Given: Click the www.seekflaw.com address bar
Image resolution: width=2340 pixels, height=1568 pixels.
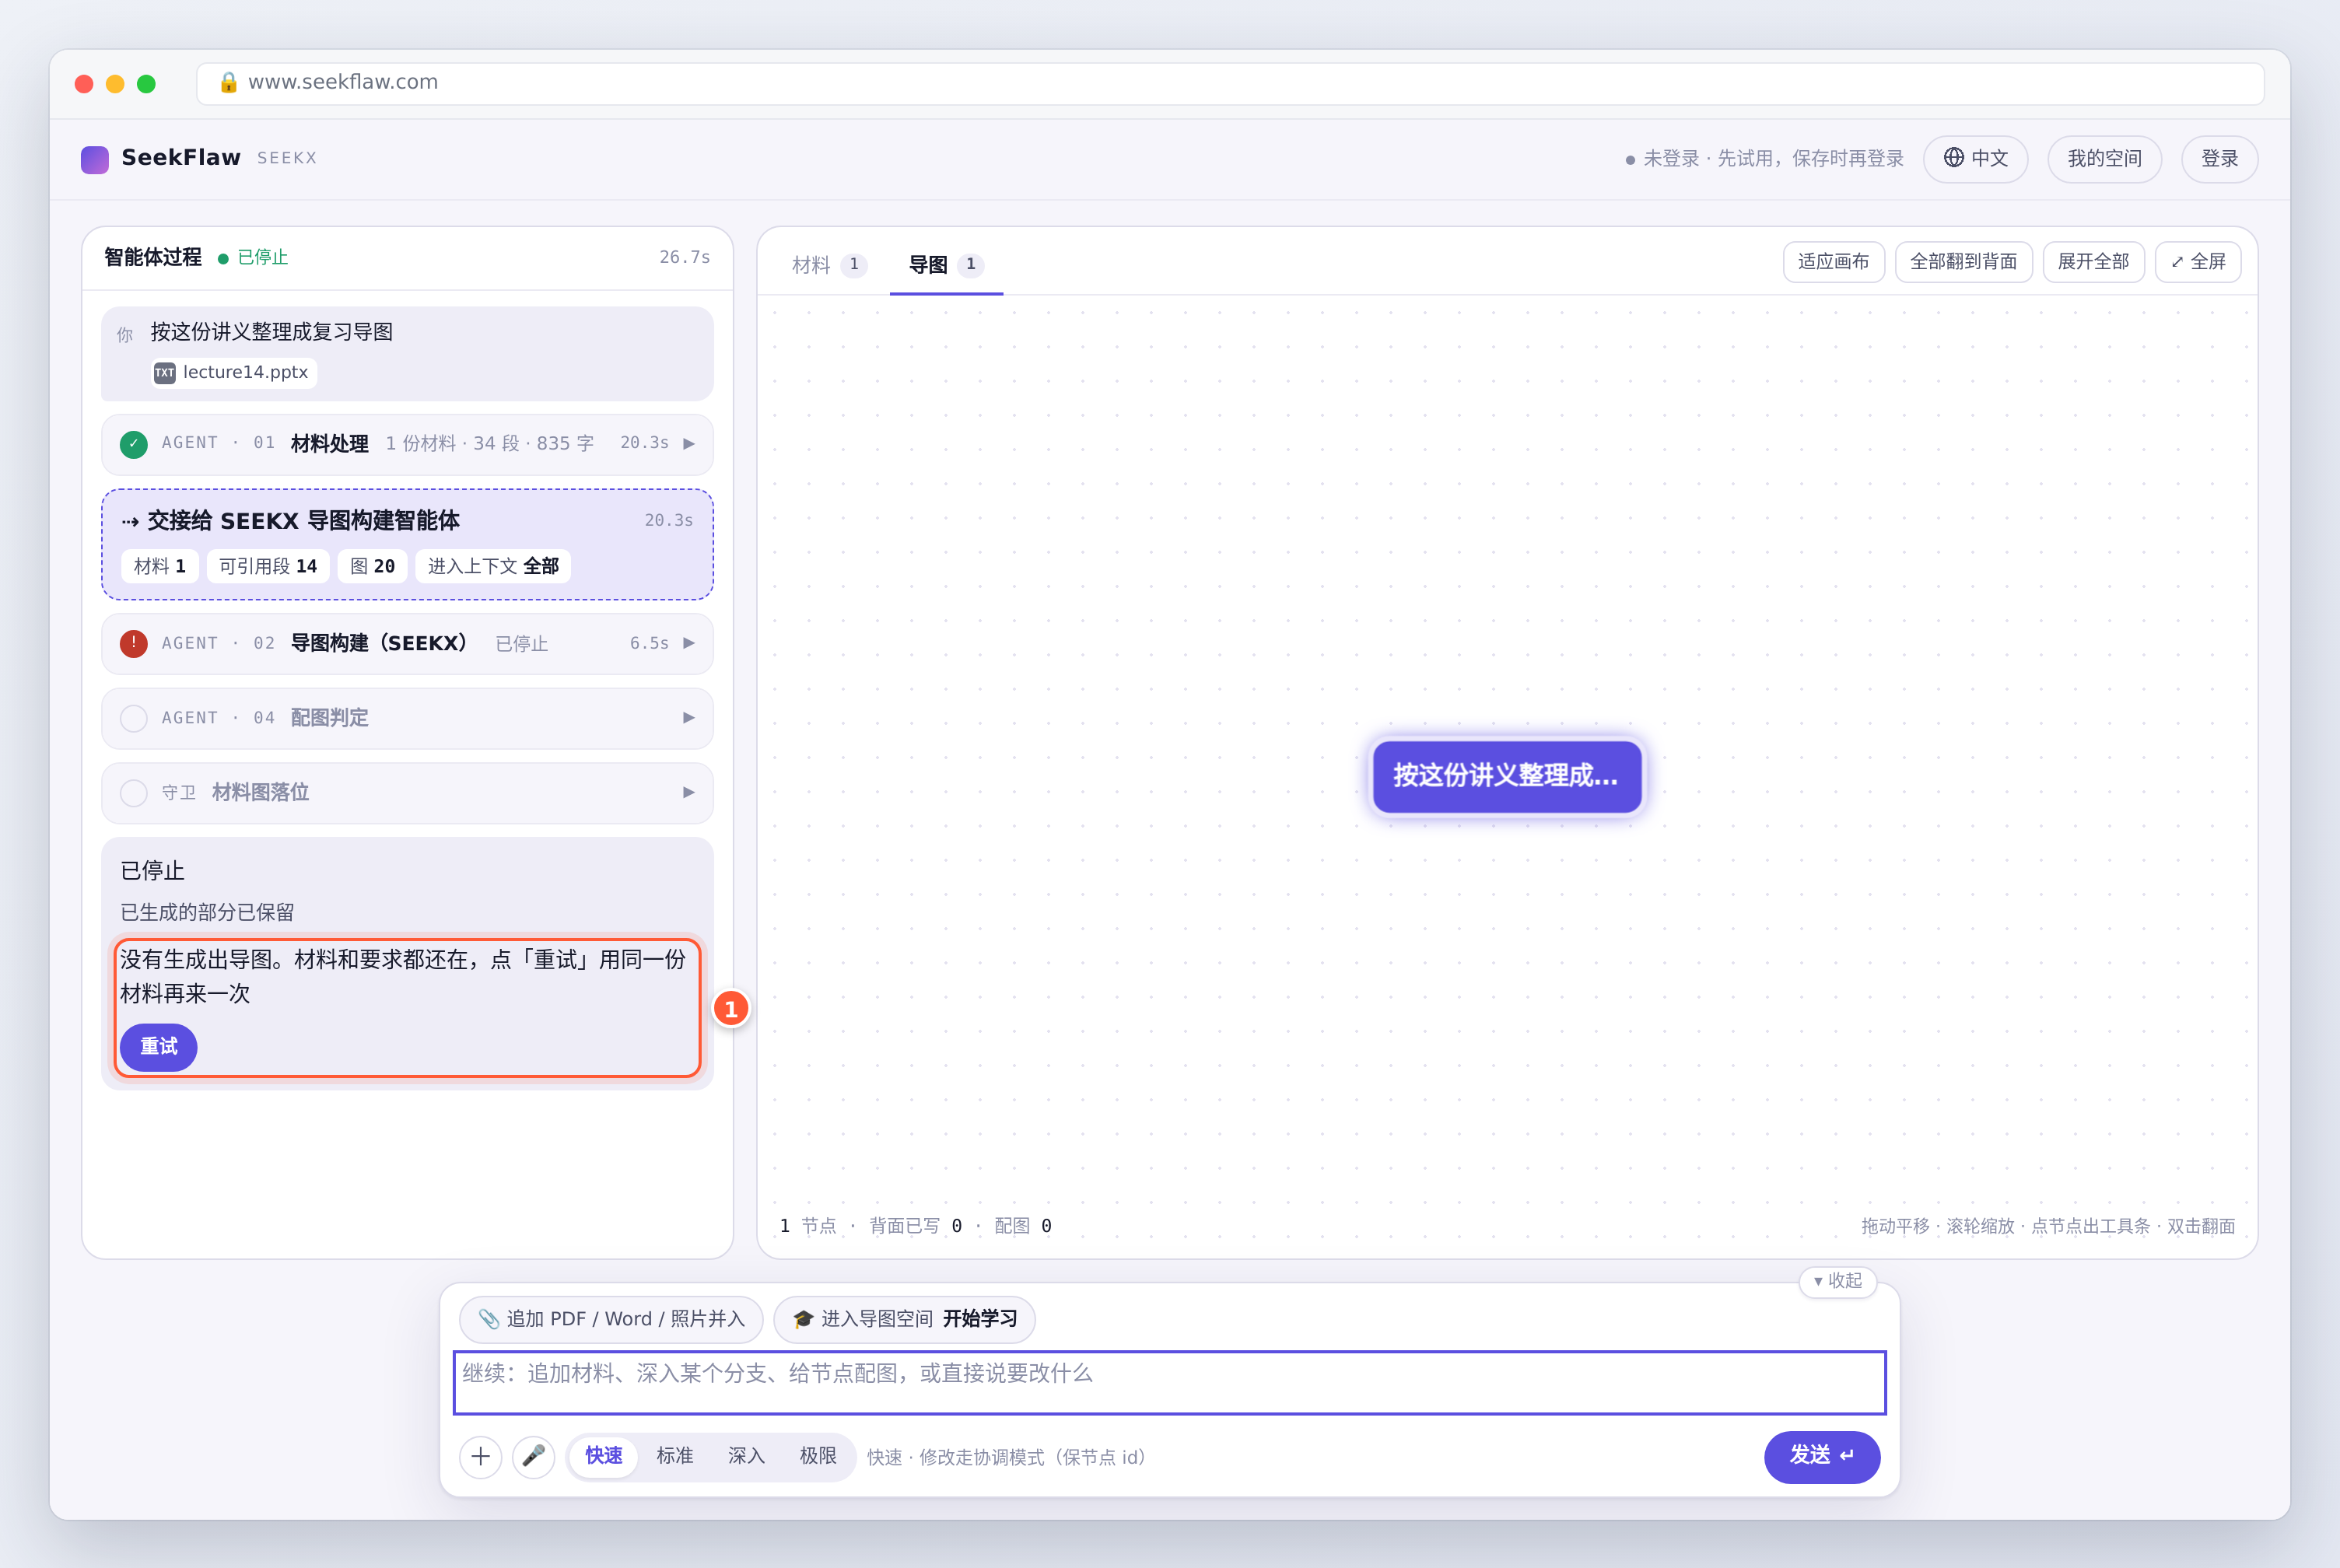Looking at the screenshot, I should point(1230,83).
